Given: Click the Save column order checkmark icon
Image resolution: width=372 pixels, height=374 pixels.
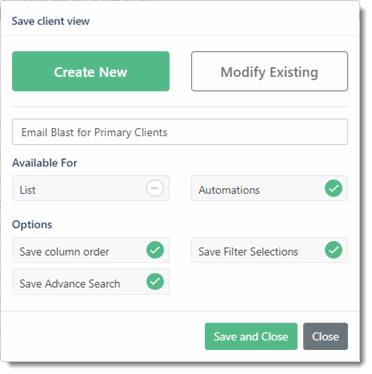Looking at the screenshot, I should [155, 250].
